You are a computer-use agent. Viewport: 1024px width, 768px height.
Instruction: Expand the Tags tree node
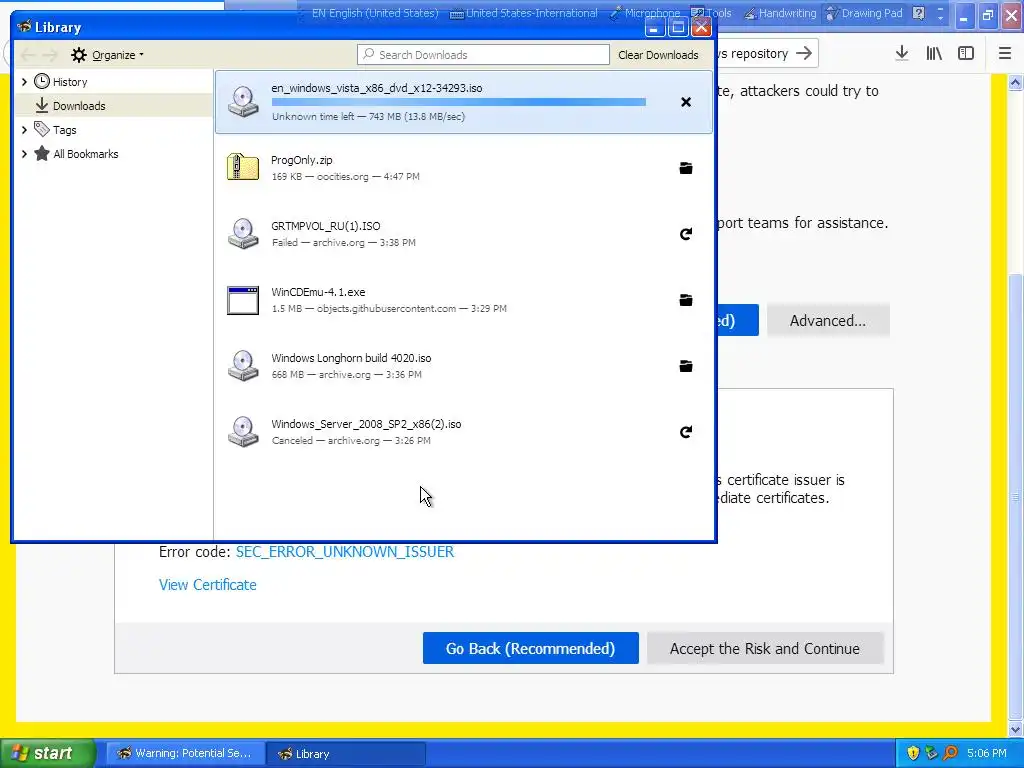click(24, 130)
